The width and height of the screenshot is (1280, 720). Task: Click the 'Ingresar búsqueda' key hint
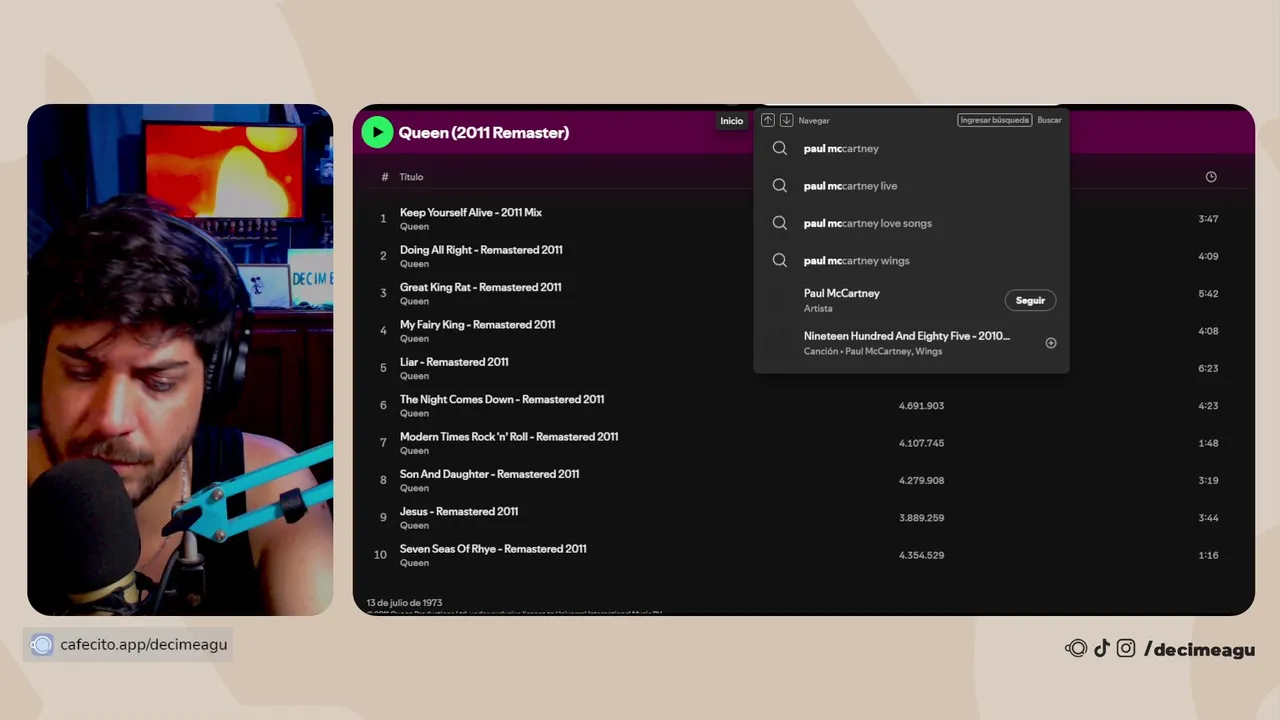(x=994, y=120)
